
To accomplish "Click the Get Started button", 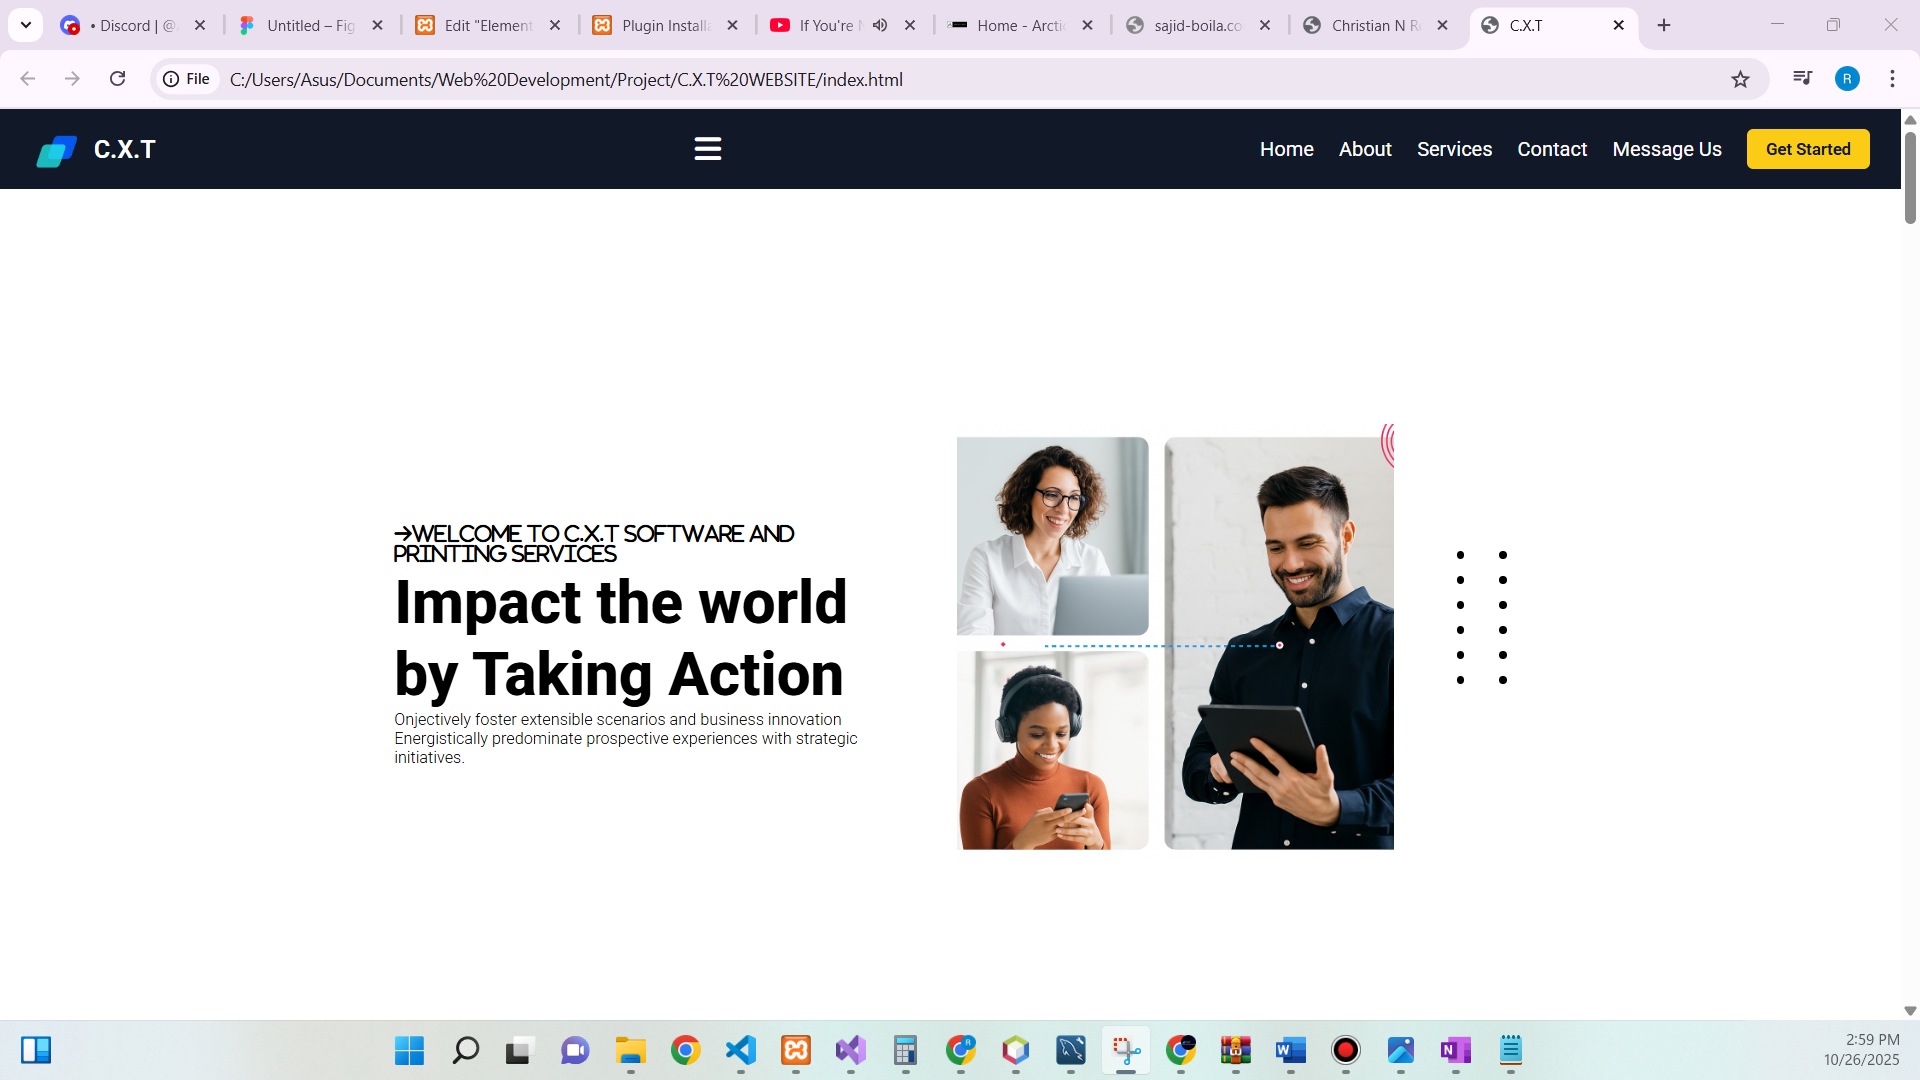I will [1808, 149].
